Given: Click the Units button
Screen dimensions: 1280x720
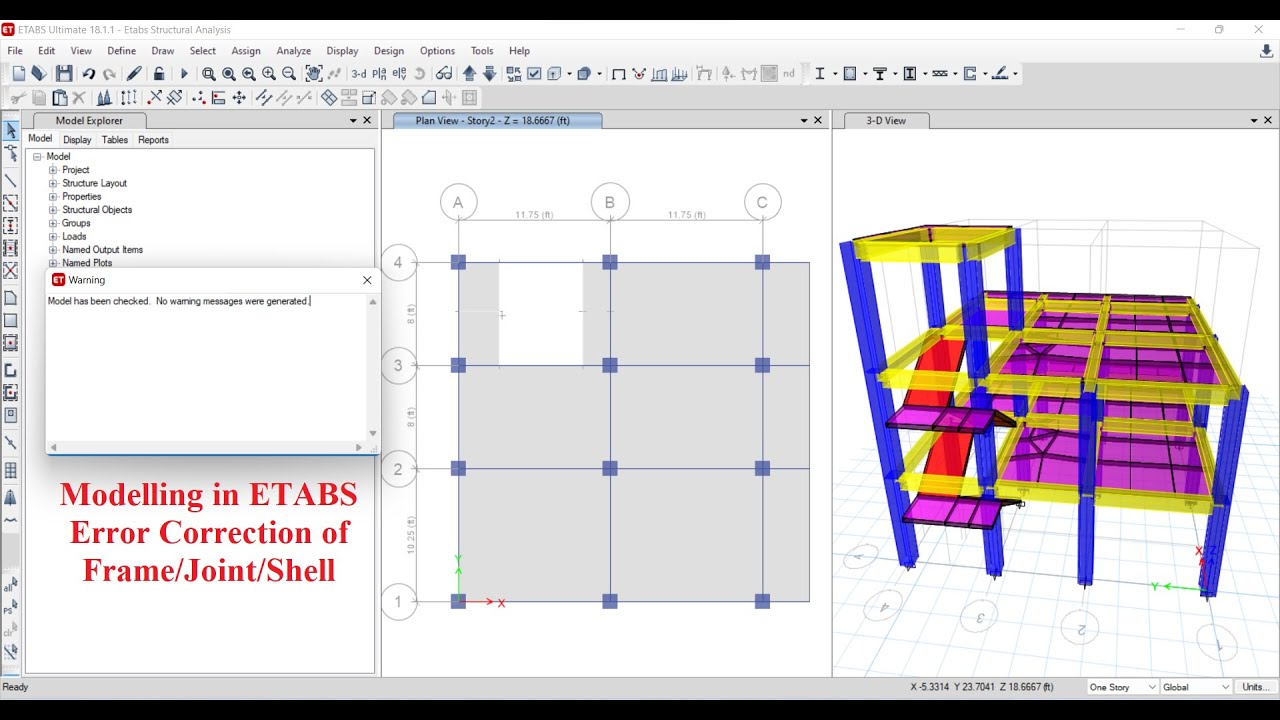Looking at the screenshot, I should [x=1256, y=687].
